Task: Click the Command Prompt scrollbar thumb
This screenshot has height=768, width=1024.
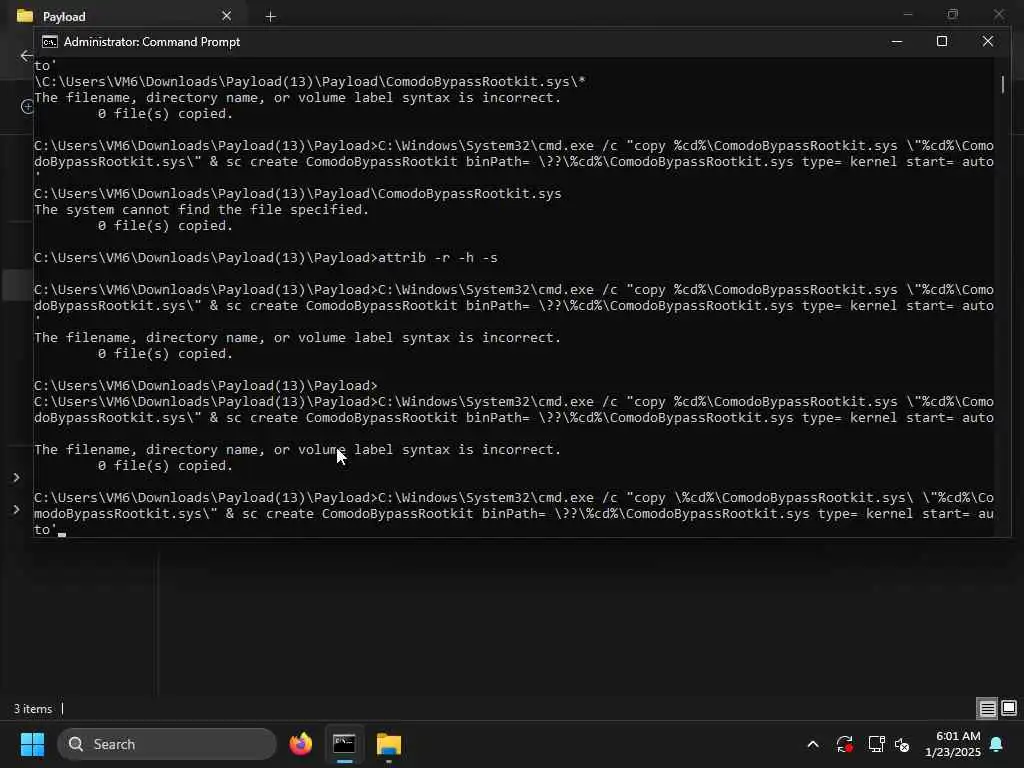Action: tap(1003, 84)
